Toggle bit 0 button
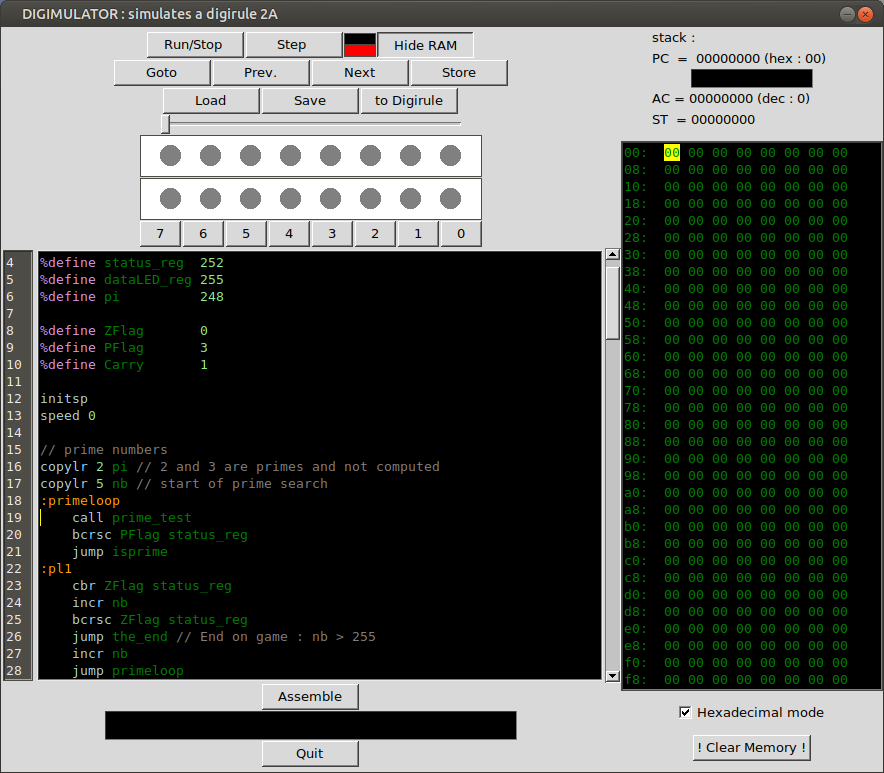 pyautogui.click(x=461, y=234)
